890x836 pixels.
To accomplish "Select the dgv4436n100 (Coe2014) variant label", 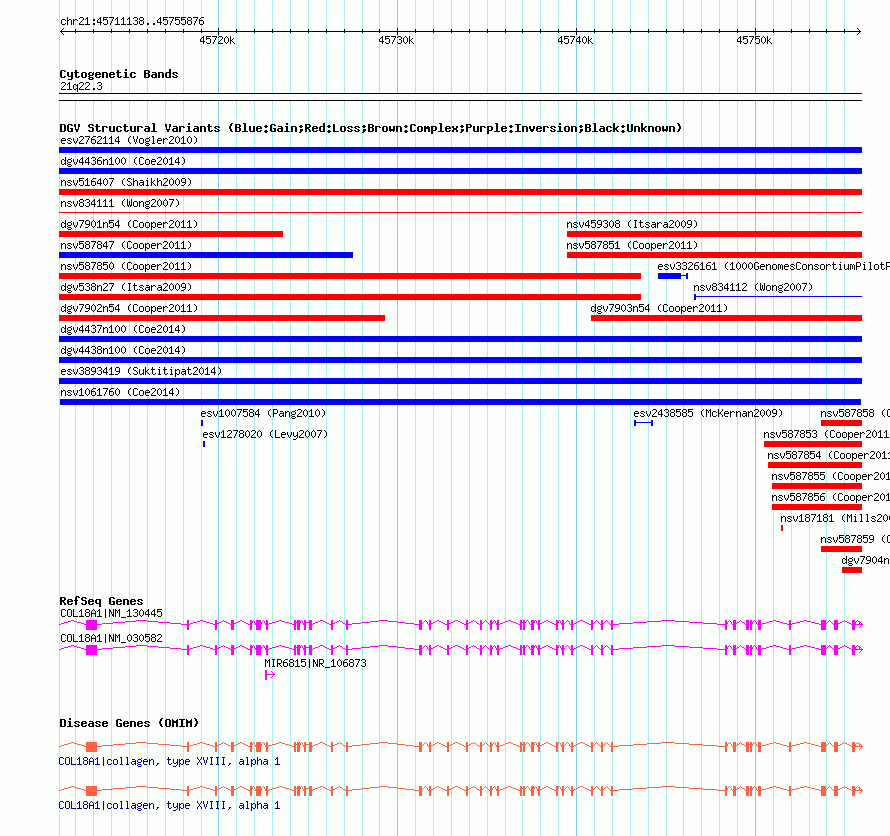I will pos(123,161).
